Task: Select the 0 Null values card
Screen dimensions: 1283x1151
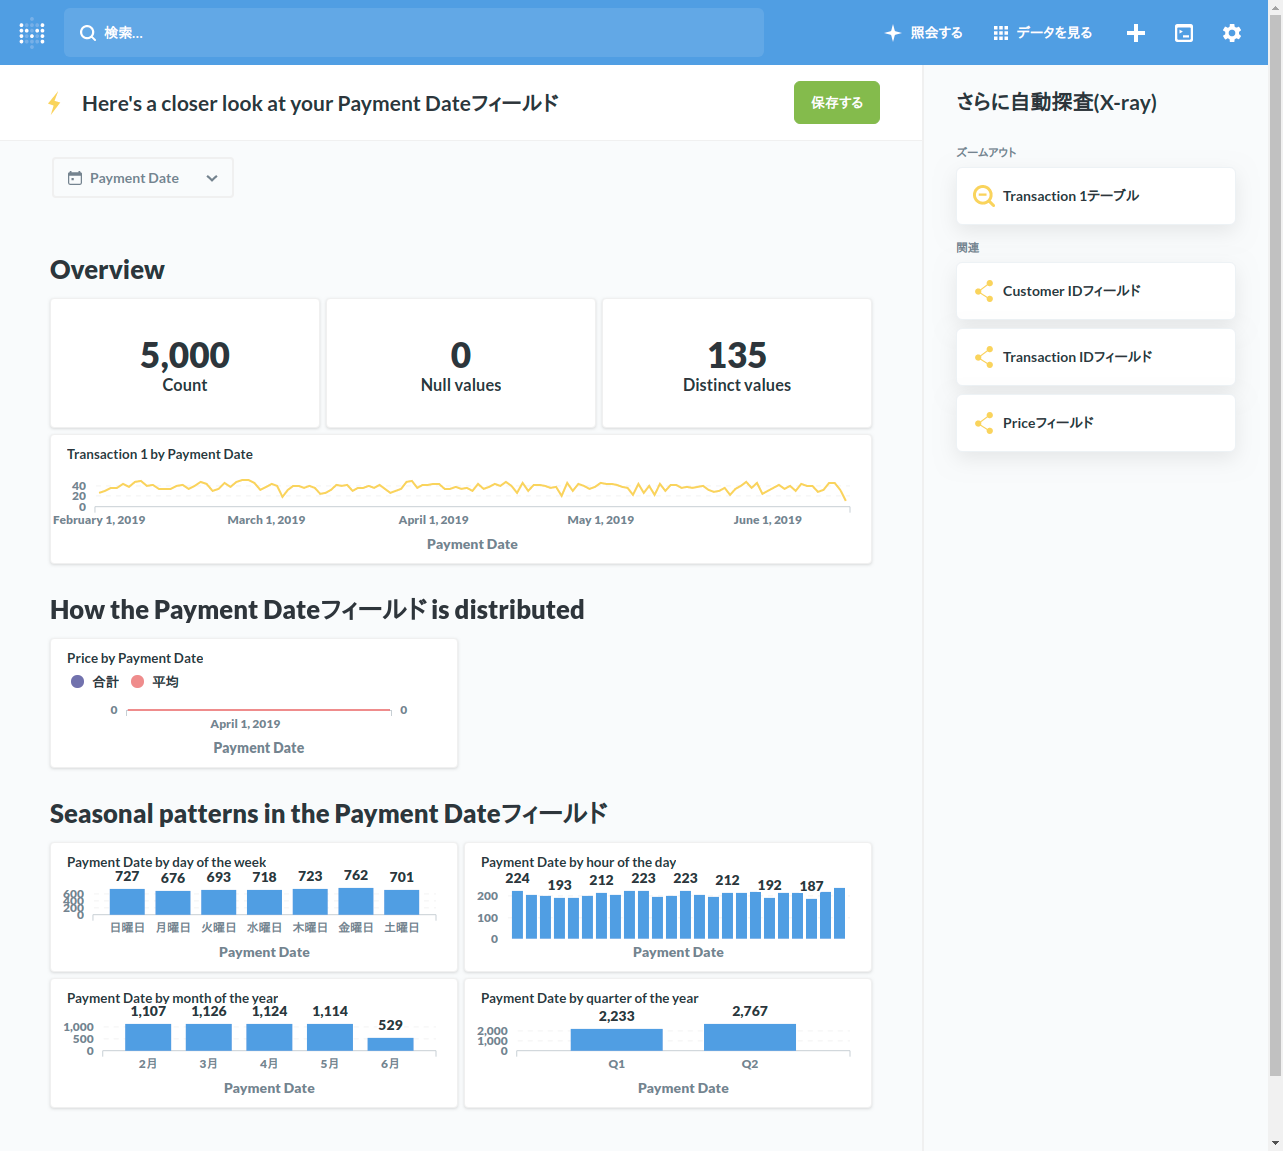Action: point(461,363)
